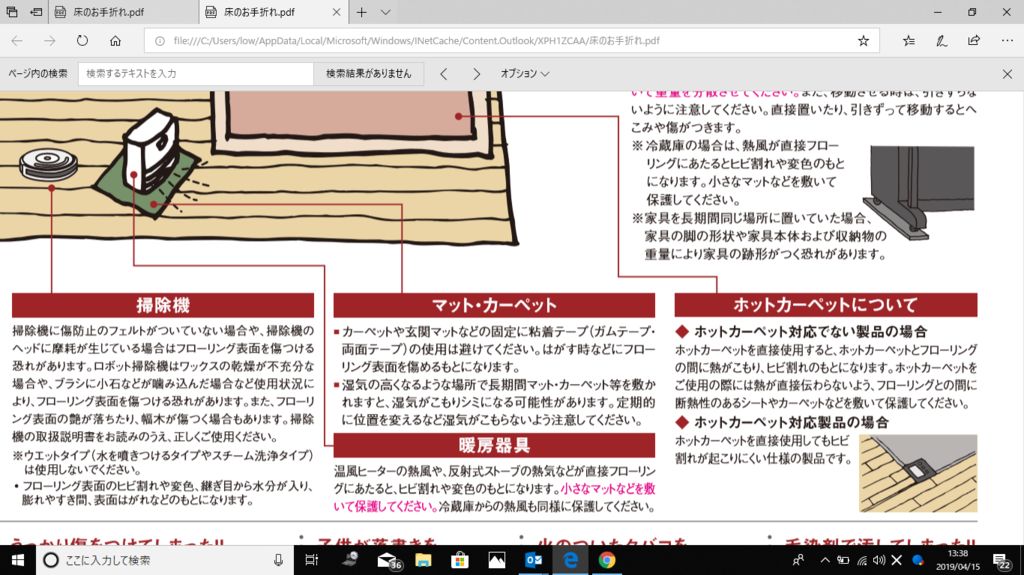Open Task View from the taskbar
The image size is (1024, 575).
tap(312, 560)
